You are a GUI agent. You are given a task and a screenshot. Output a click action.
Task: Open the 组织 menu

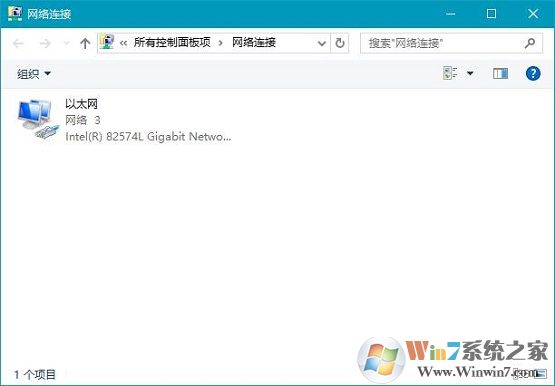tap(34, 74)
